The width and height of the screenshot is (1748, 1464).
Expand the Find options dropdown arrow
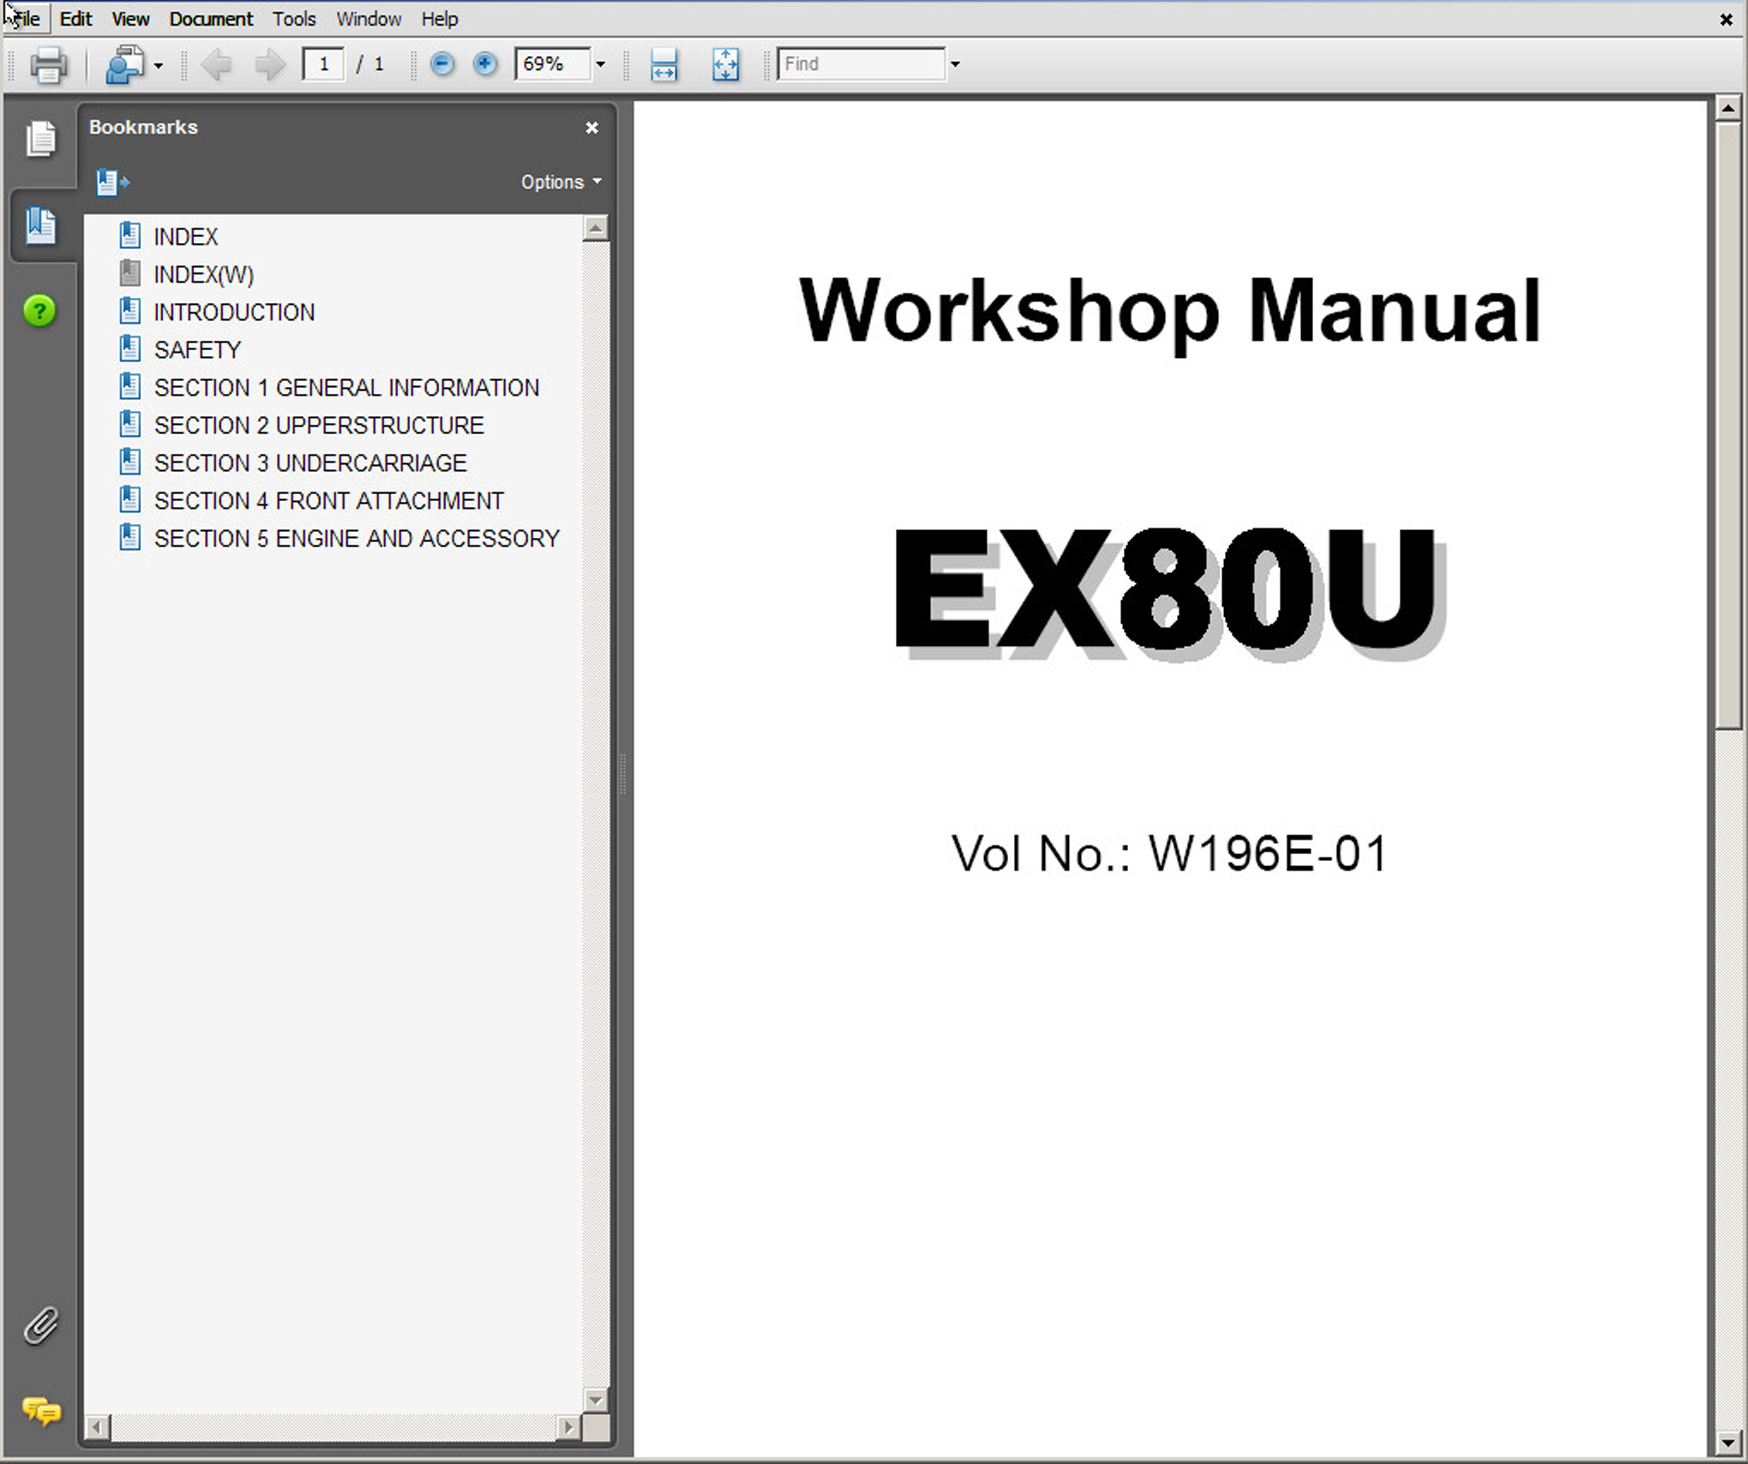[955, 65]
